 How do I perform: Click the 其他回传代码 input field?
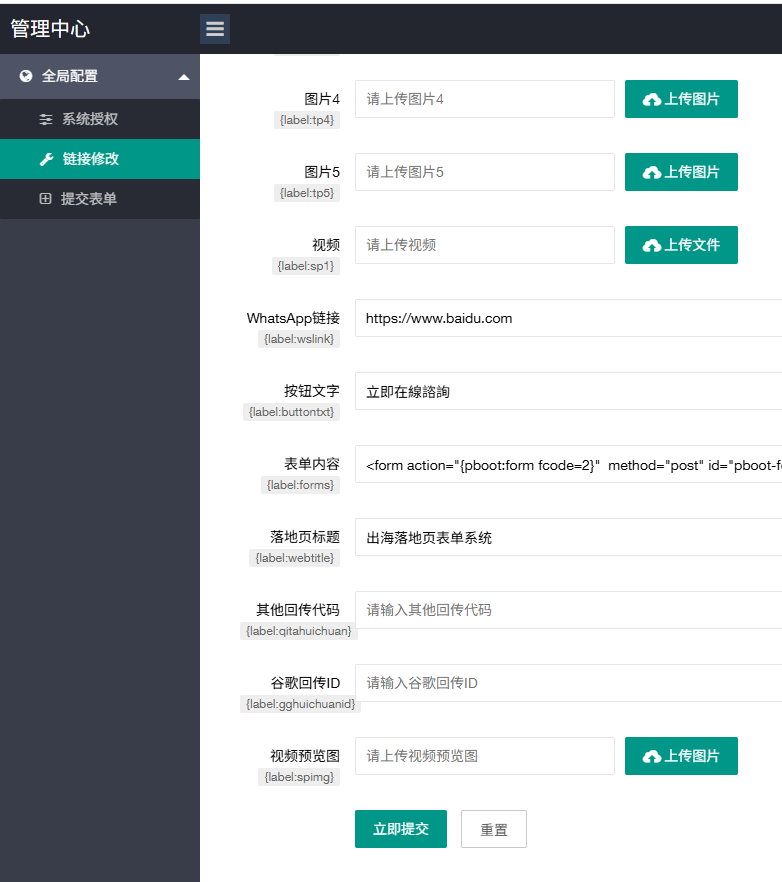coord(568,610)
